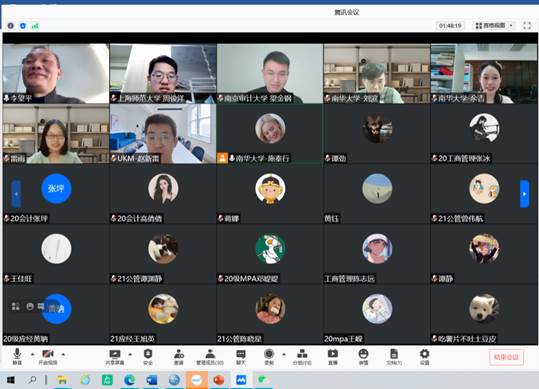Viewport: 539px width, 389px height.
Task: Open the grid view layout selector
Action: (x=494, y=25)
